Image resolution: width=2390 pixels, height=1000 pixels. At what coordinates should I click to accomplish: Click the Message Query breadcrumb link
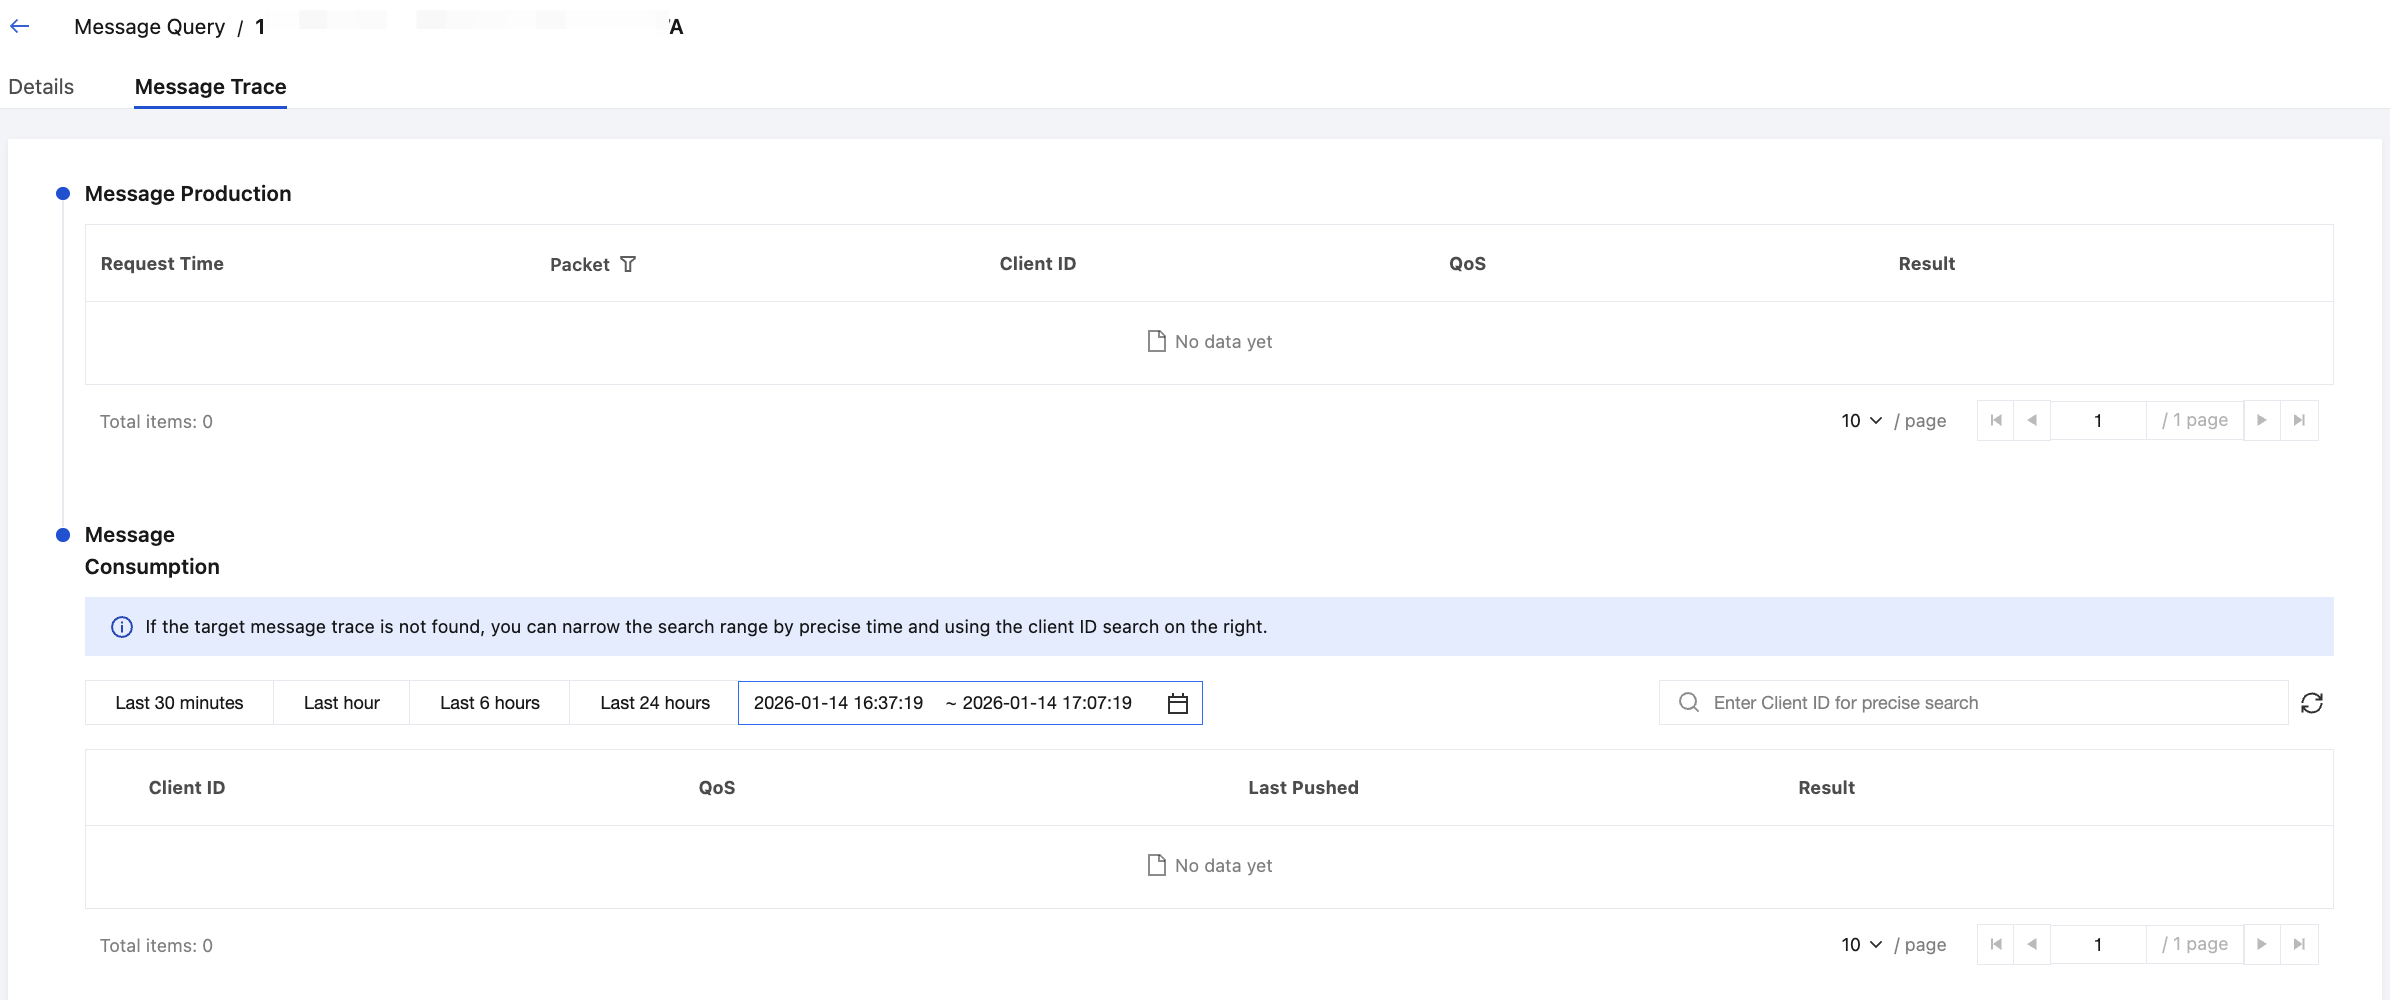[x=149, y=27]
